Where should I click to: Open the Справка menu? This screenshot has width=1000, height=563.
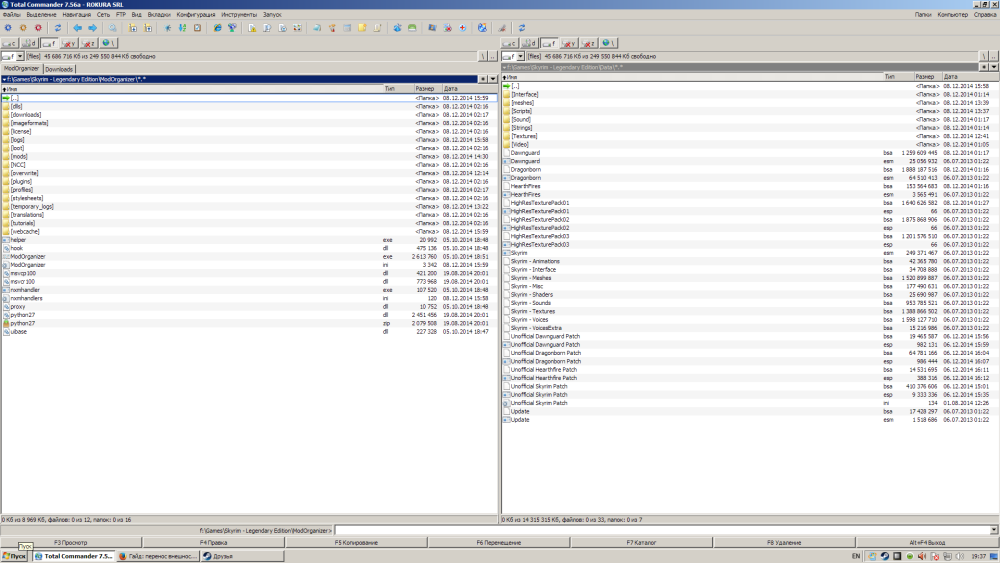(x=985, y=15)
